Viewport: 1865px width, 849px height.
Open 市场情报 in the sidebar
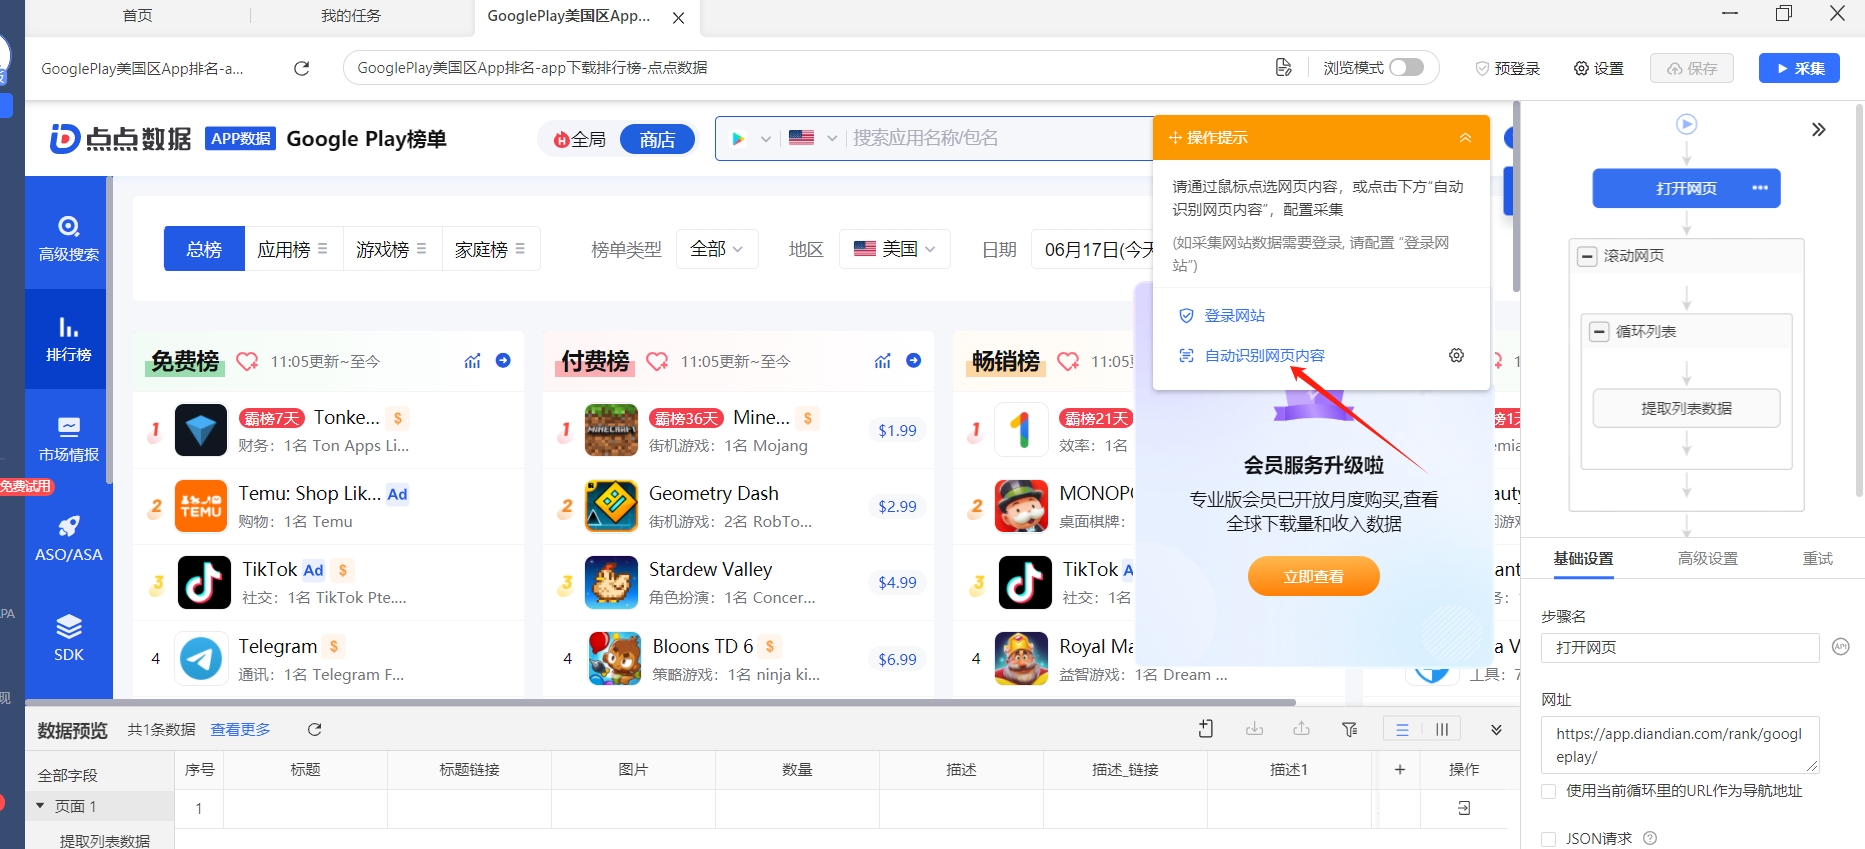[69, 438]
